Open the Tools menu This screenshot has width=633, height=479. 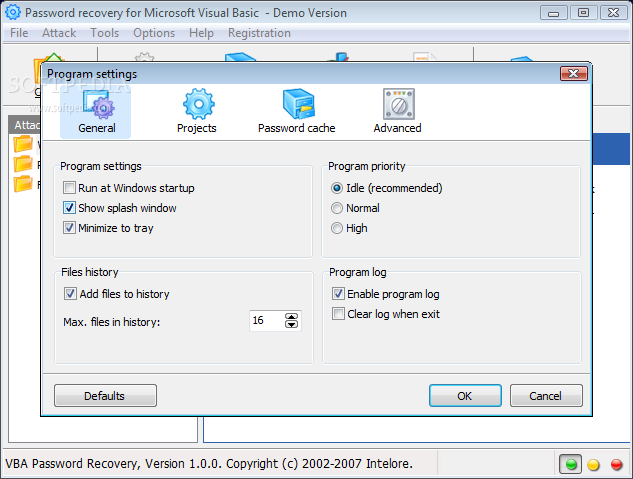105,33
